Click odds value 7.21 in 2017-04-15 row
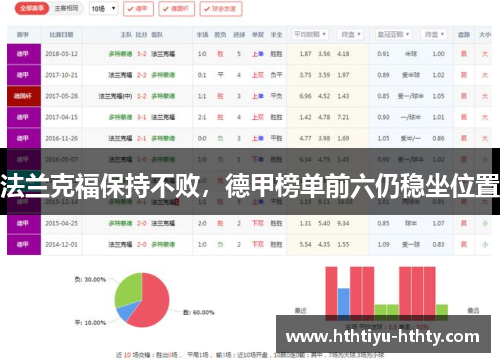The width and height of the screenshot is (500, 362). click(343, 117)
